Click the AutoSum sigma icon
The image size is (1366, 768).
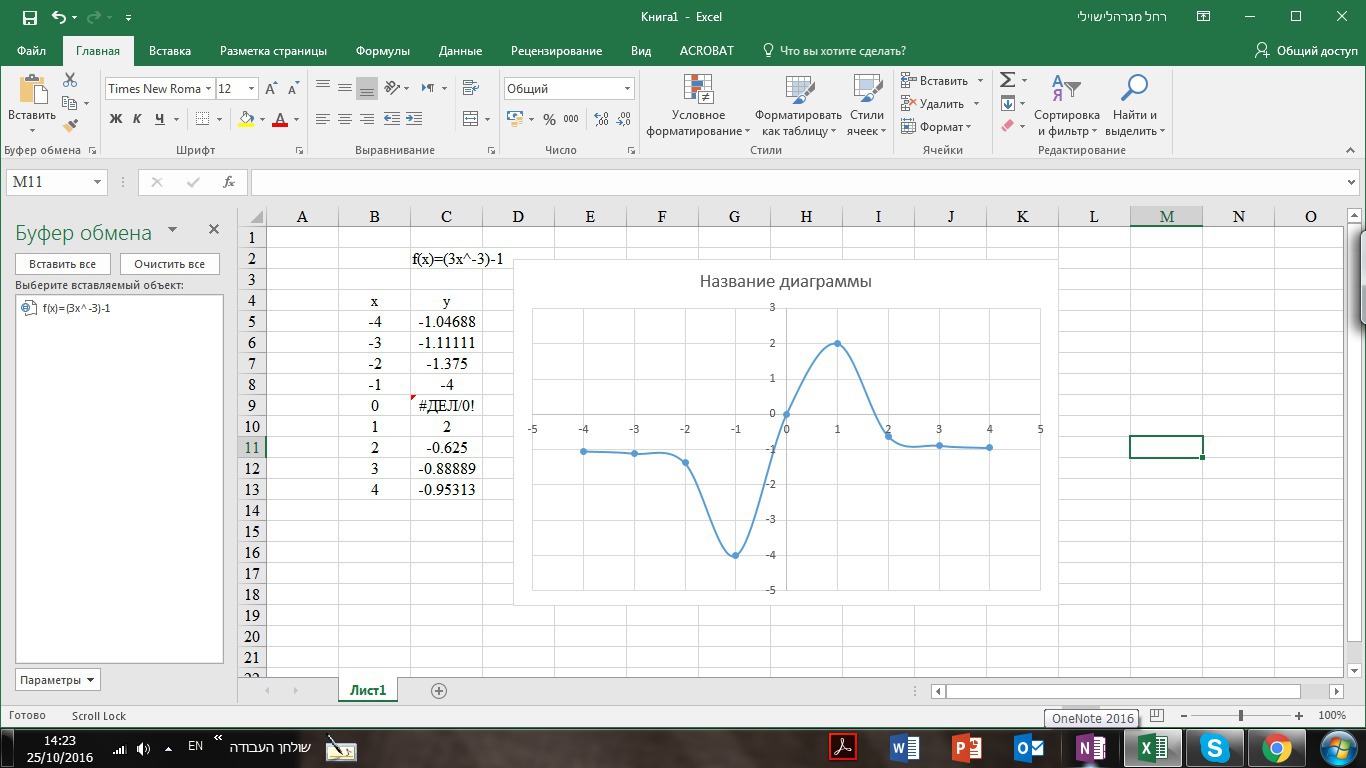pyautogui.click(x=1008, y=80)
